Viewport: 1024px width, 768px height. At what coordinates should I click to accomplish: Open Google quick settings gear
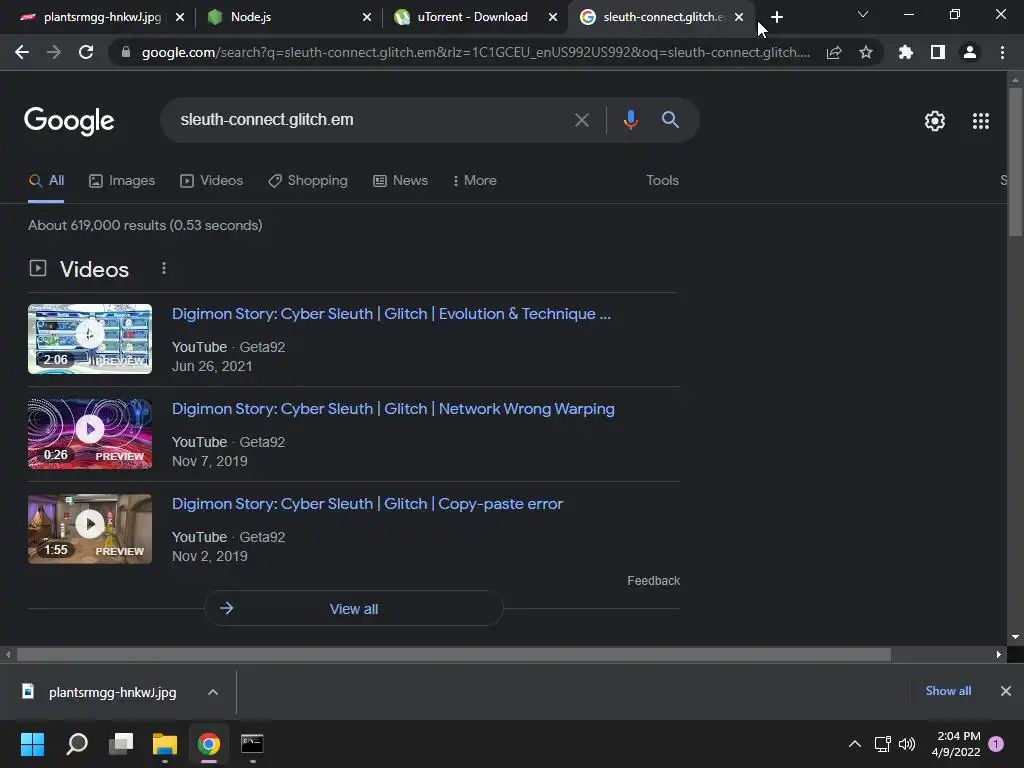pyautogui.click(x=935, y=121)
